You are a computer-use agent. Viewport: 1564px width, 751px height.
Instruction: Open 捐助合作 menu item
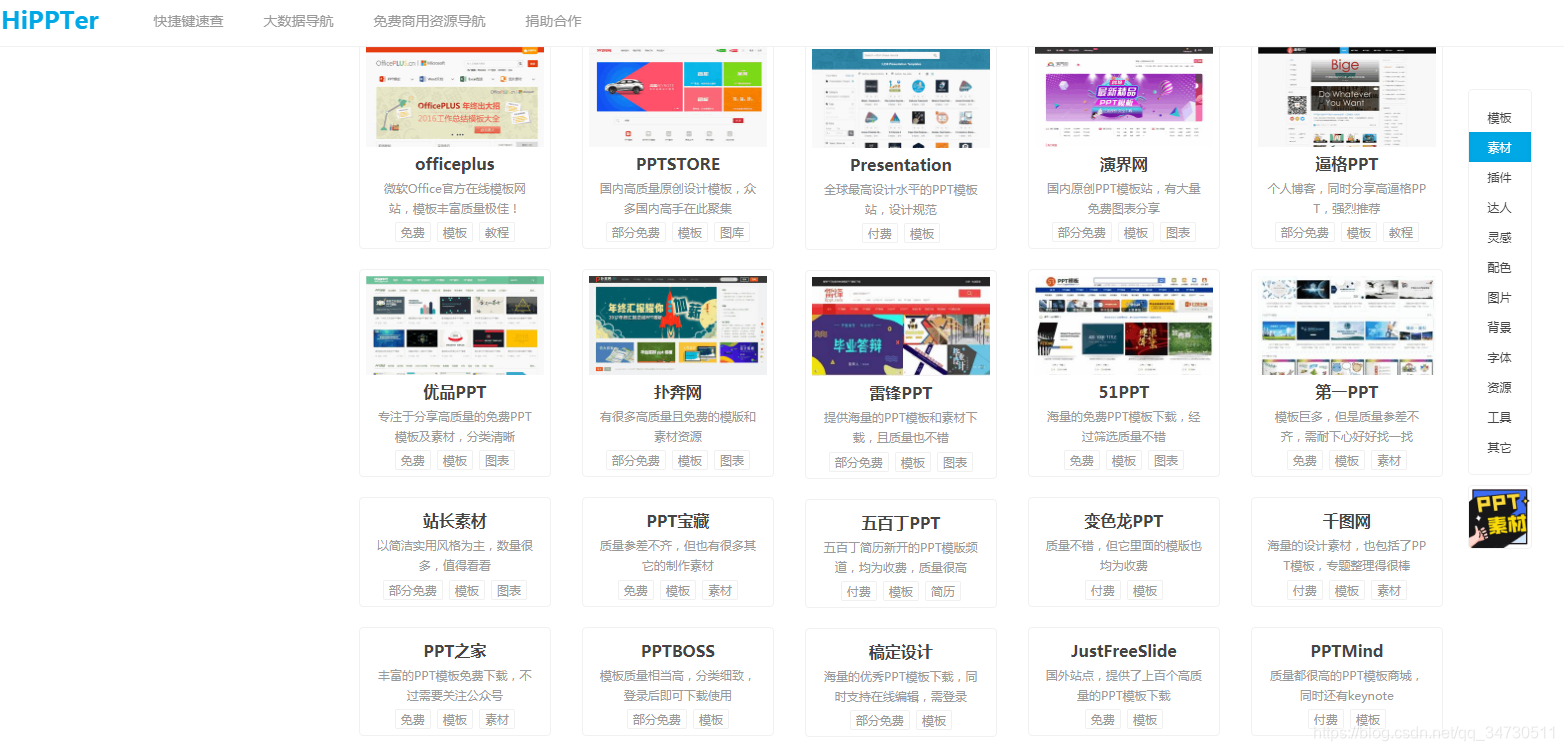[553, 21]
